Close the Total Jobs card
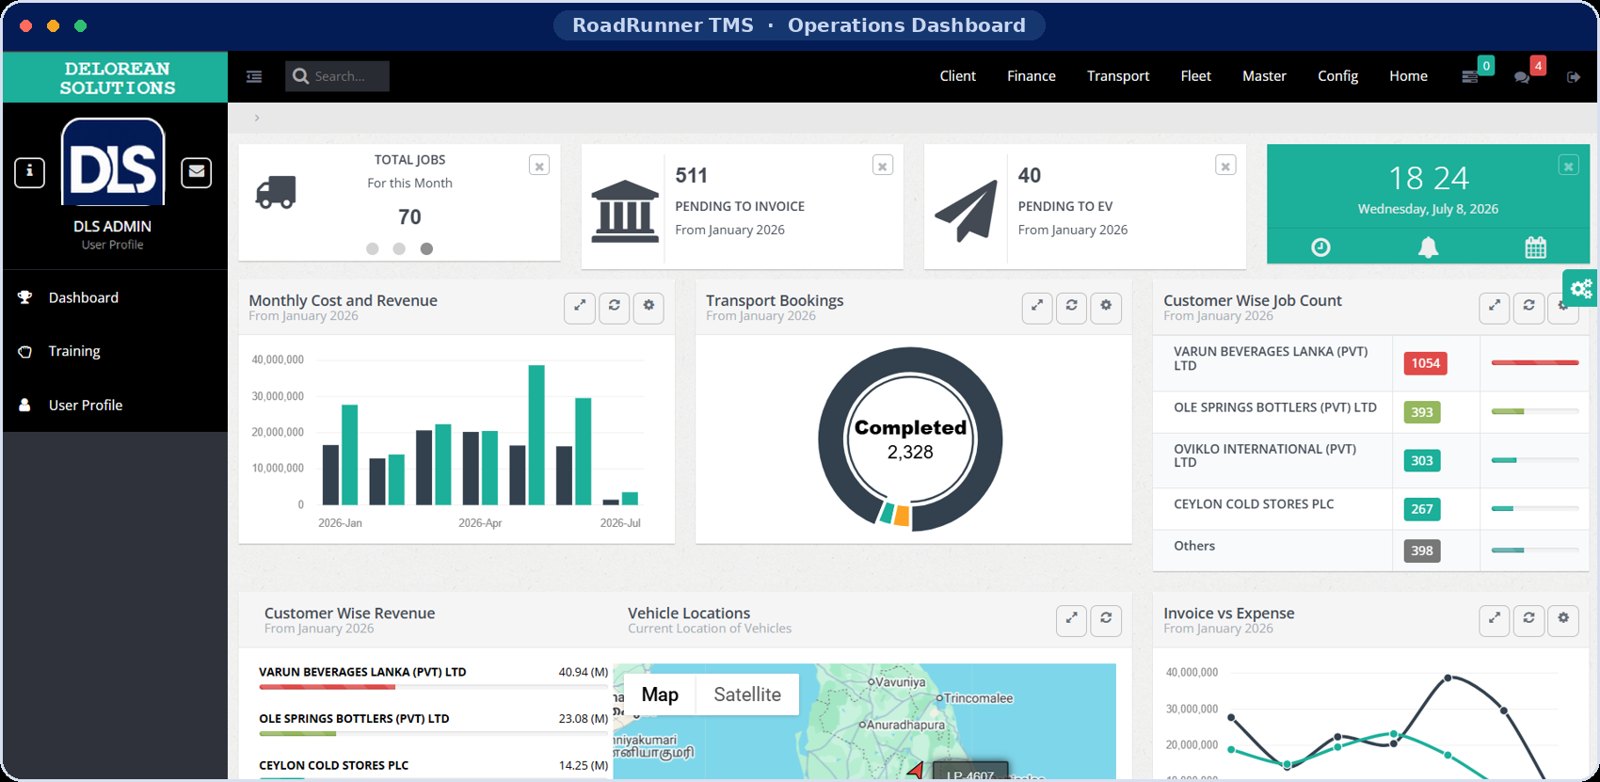This screenshot has height=782, width=1600. pyautogui.click(x=539, y=166)
